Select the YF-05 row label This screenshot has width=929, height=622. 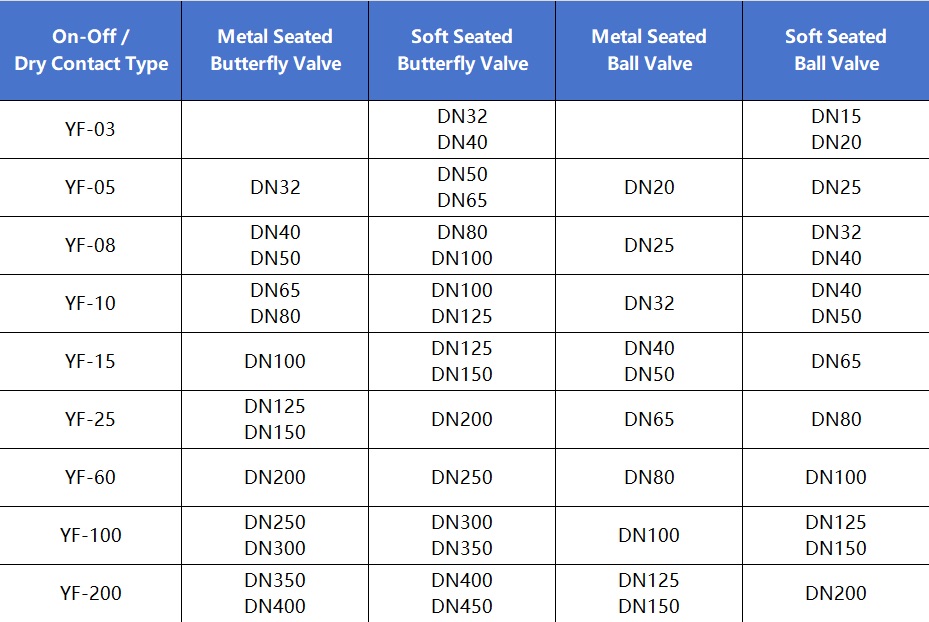(x=90, y=187)
